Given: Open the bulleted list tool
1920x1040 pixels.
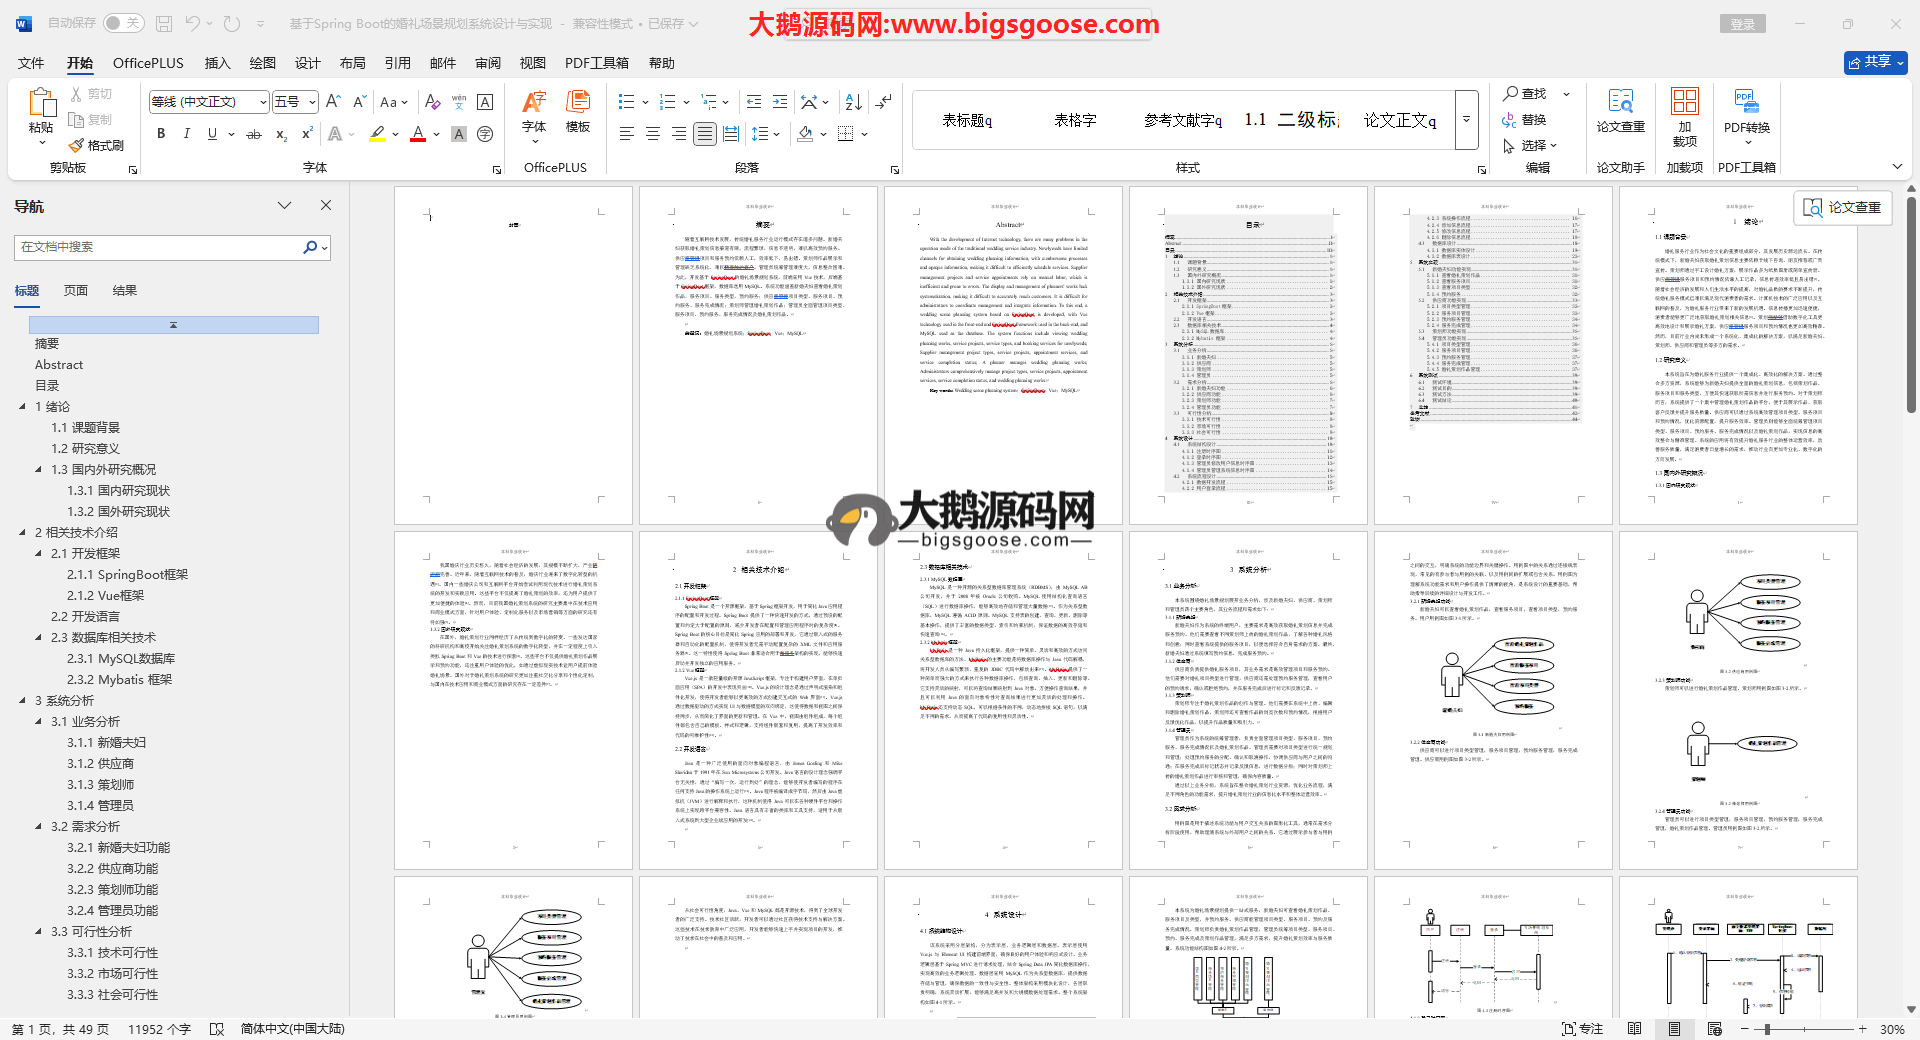Looking at the screenshot, I should [x=627, y=102].
